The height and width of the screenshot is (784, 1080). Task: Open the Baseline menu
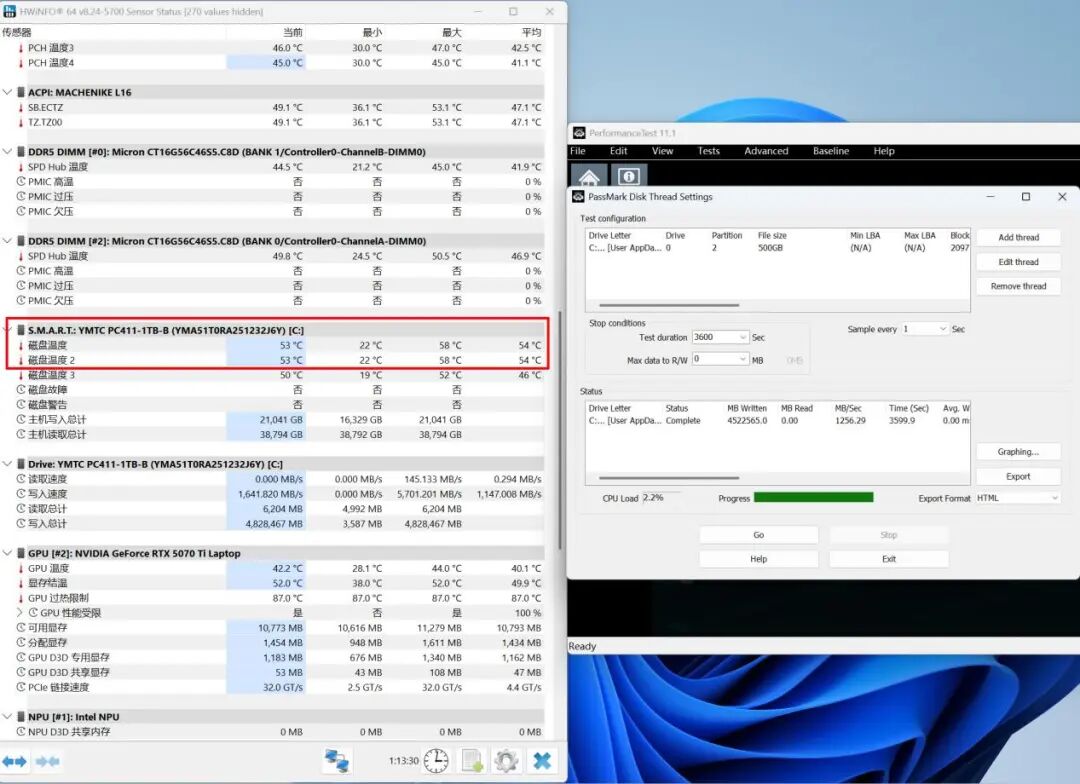point(830,151)
